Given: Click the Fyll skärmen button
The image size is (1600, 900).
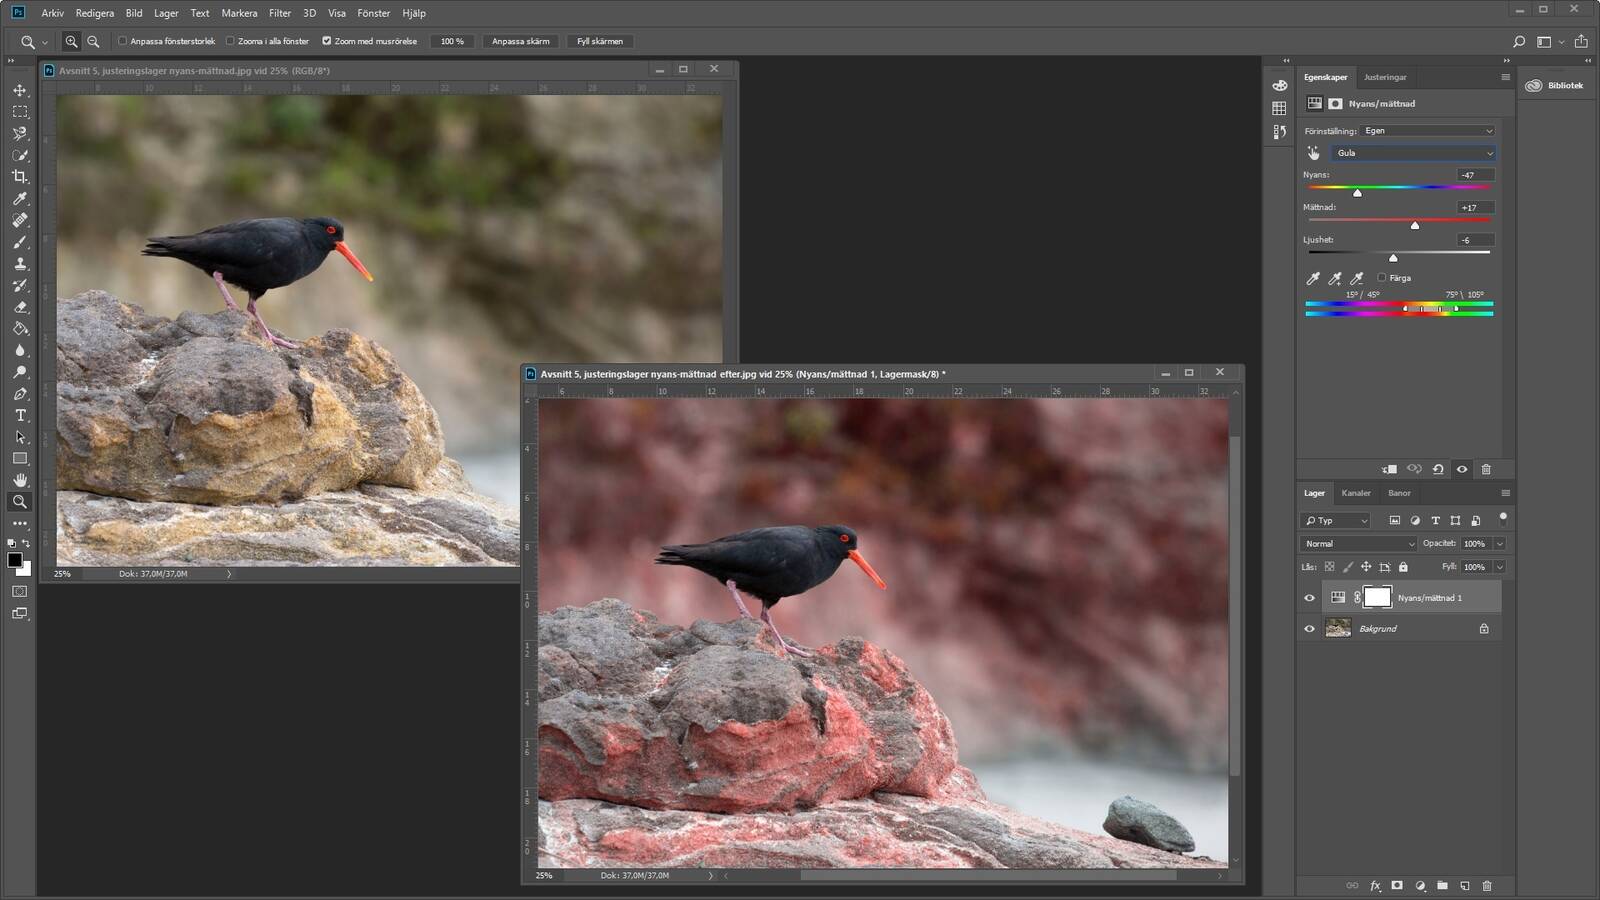Looking at the screenshot, I should click(x=599, y=41).
